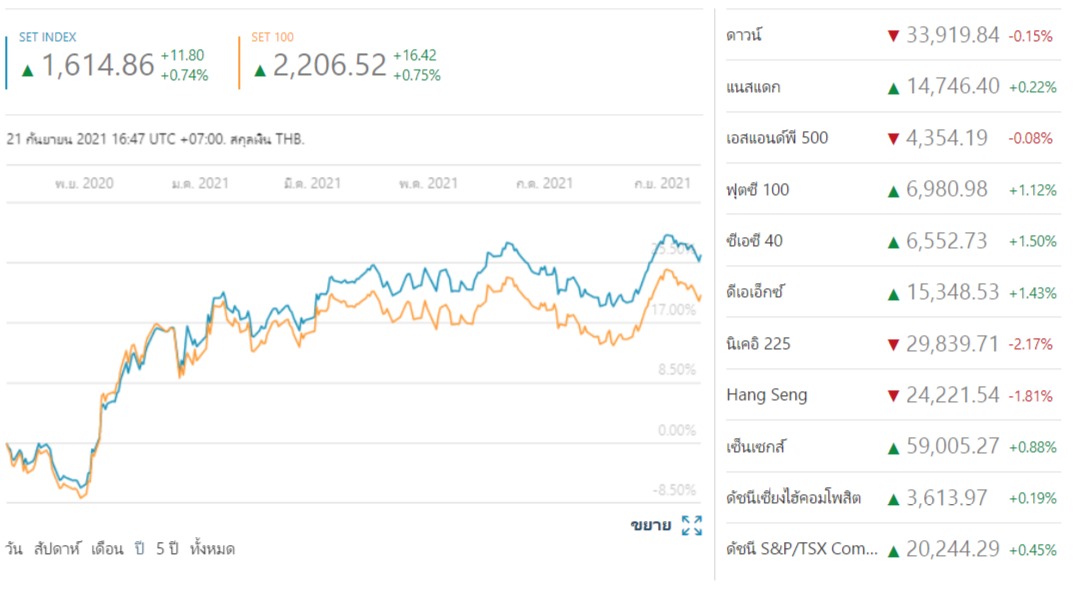
Task: Show all data with ทั้งหมด range
Action: 212,548
